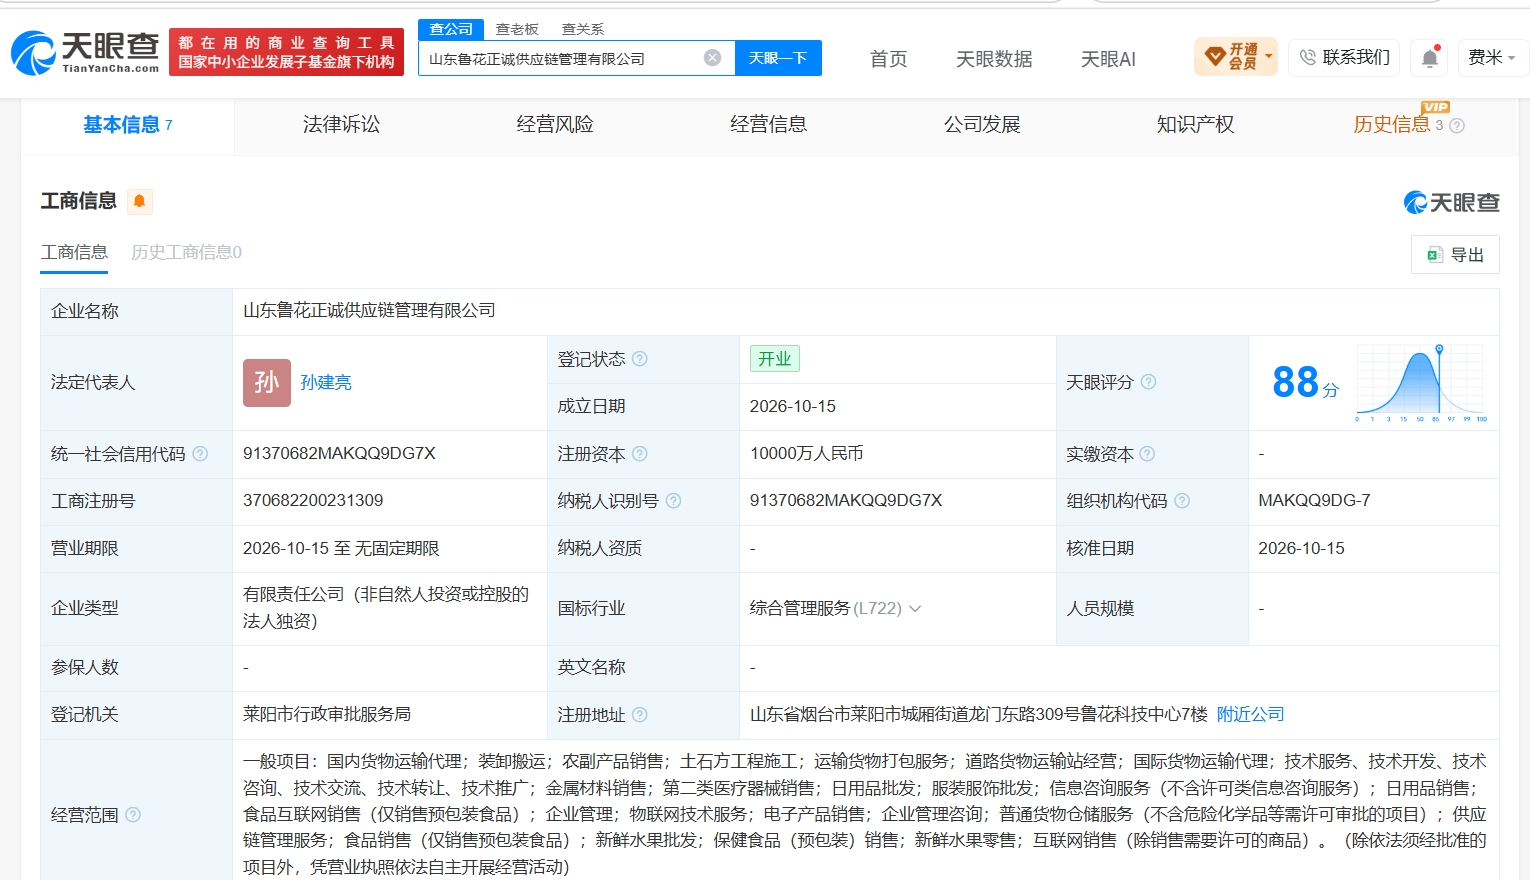Screen dimensions: 1530x880
Task: Click the 联系我们 button
Action: 1345,58
